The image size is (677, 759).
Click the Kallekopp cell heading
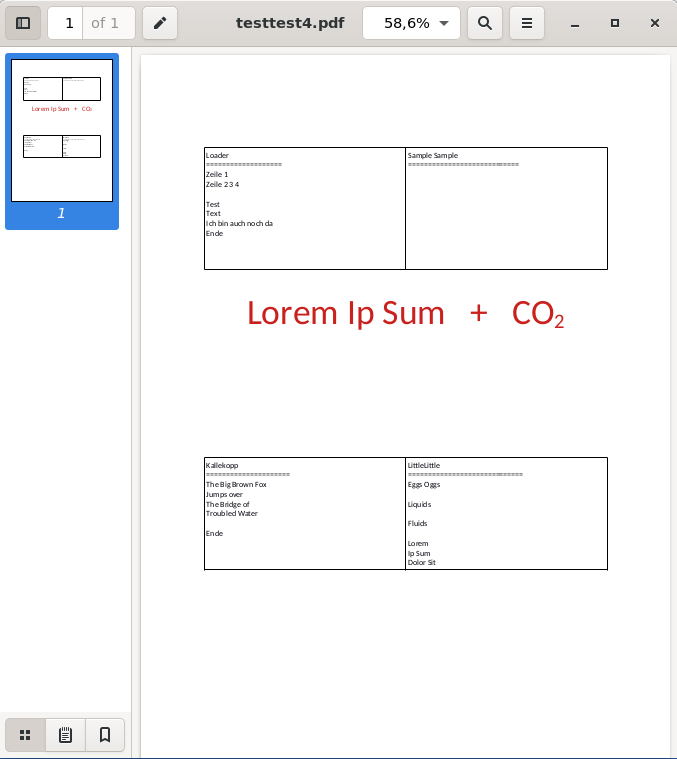[222, 466]
